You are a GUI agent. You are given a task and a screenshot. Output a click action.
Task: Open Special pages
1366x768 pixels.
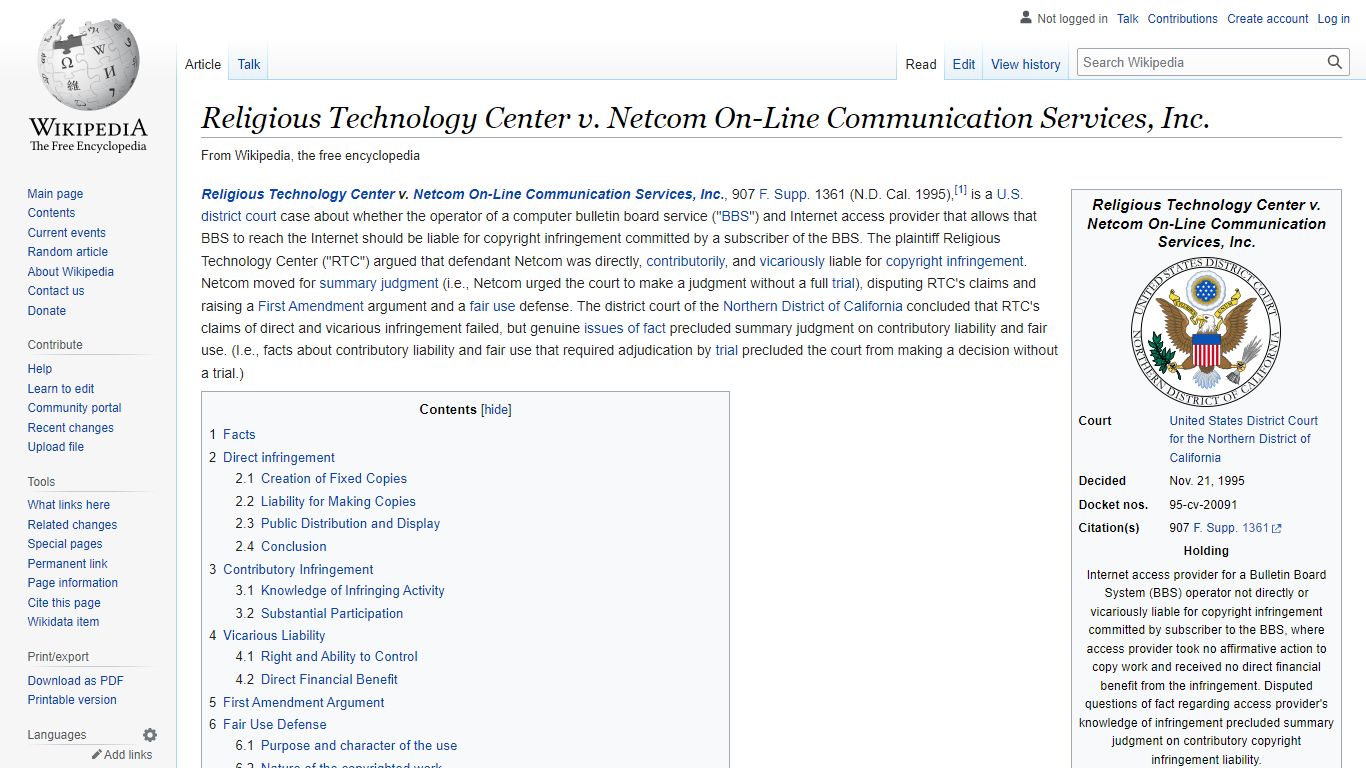tap(65, 544)
